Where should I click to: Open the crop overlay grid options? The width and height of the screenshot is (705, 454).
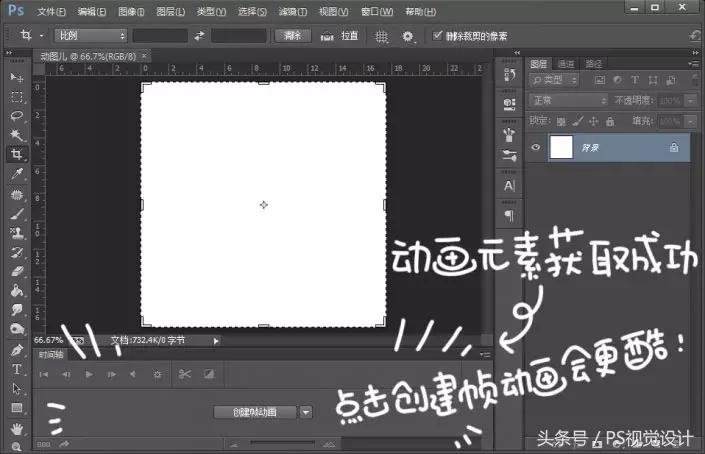(x=381, y=36)
